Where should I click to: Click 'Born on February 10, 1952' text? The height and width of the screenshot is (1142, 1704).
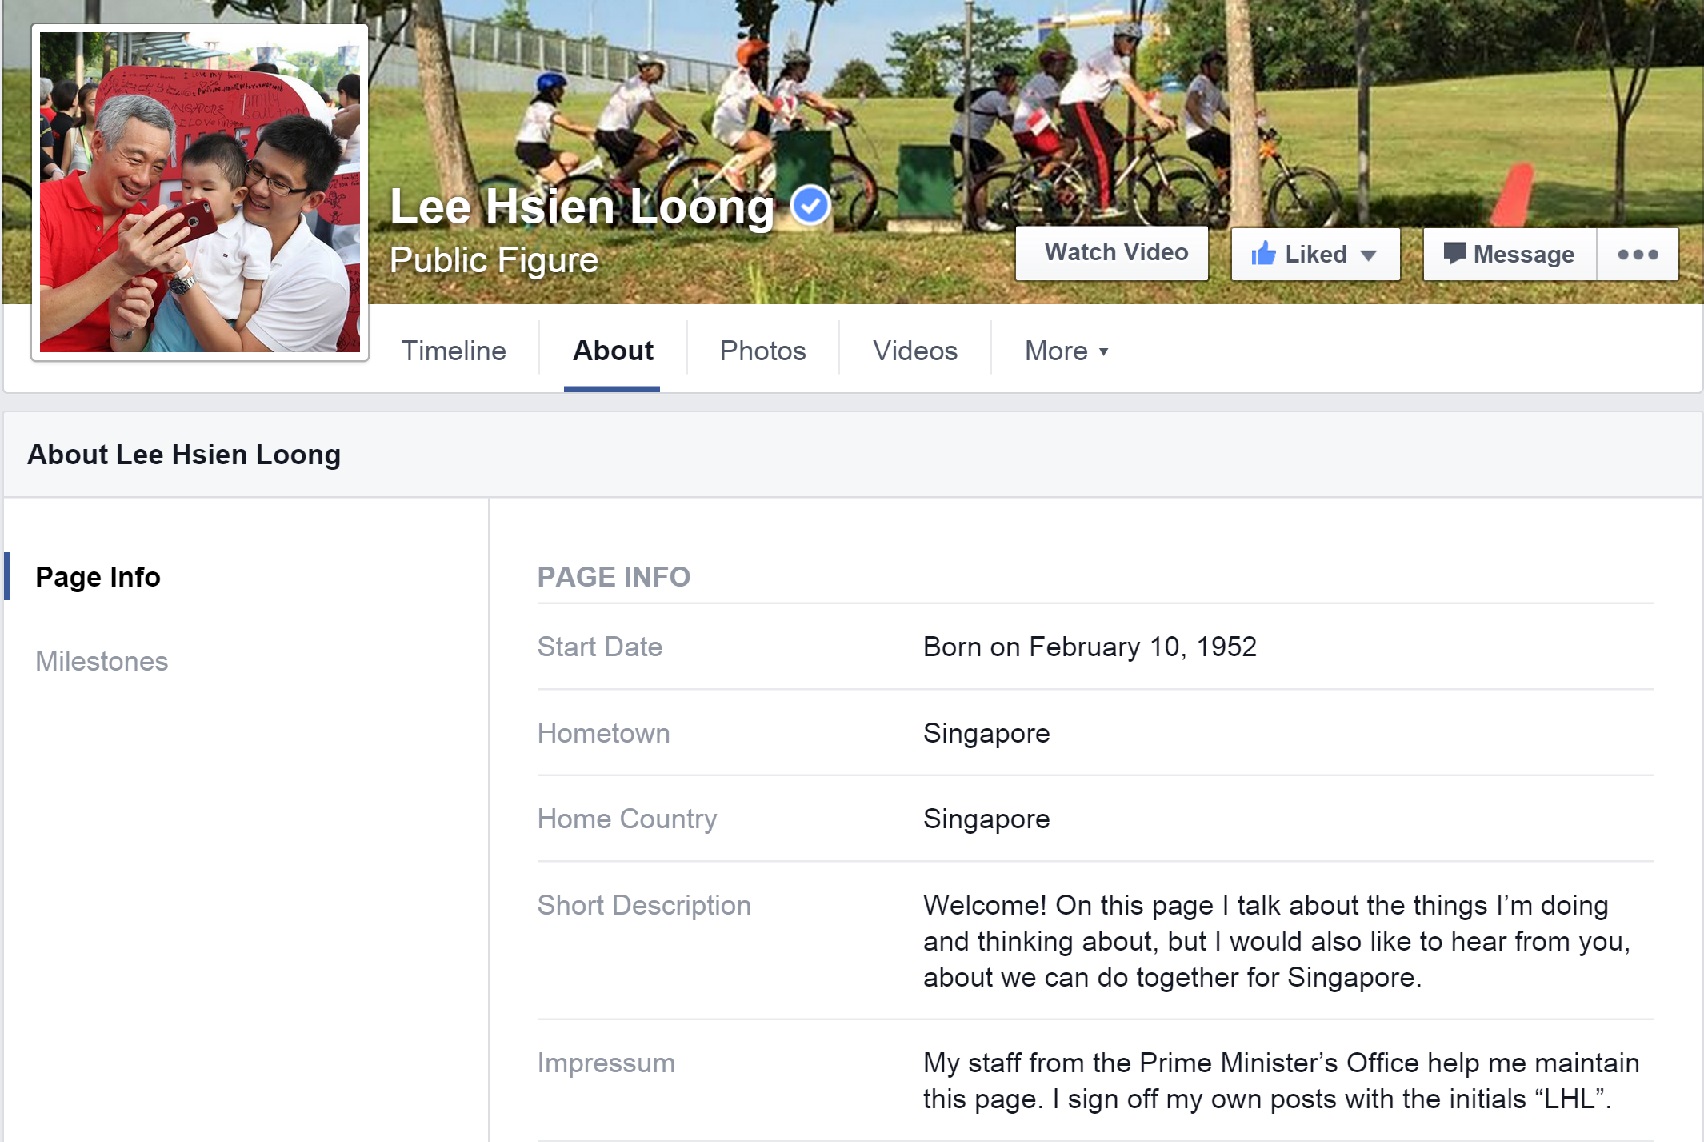1090,647
